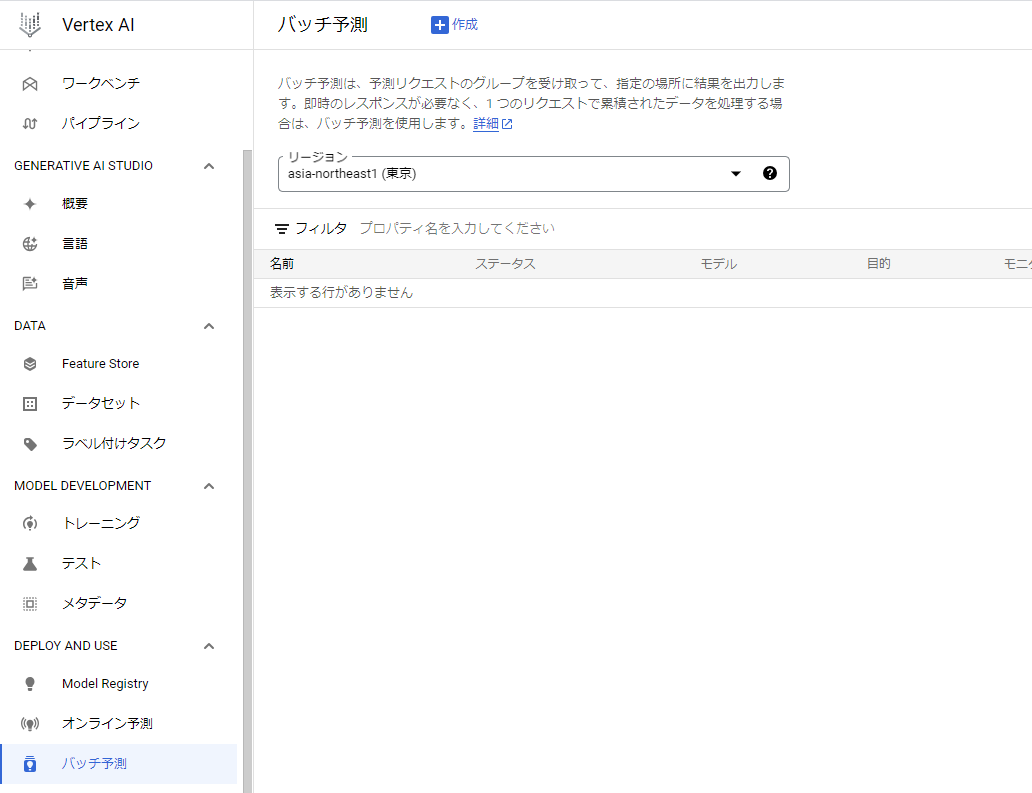Click the Feature Store icon
Image resolution: width=1032 pixels, height=793 pixels.
coord(30,364)
